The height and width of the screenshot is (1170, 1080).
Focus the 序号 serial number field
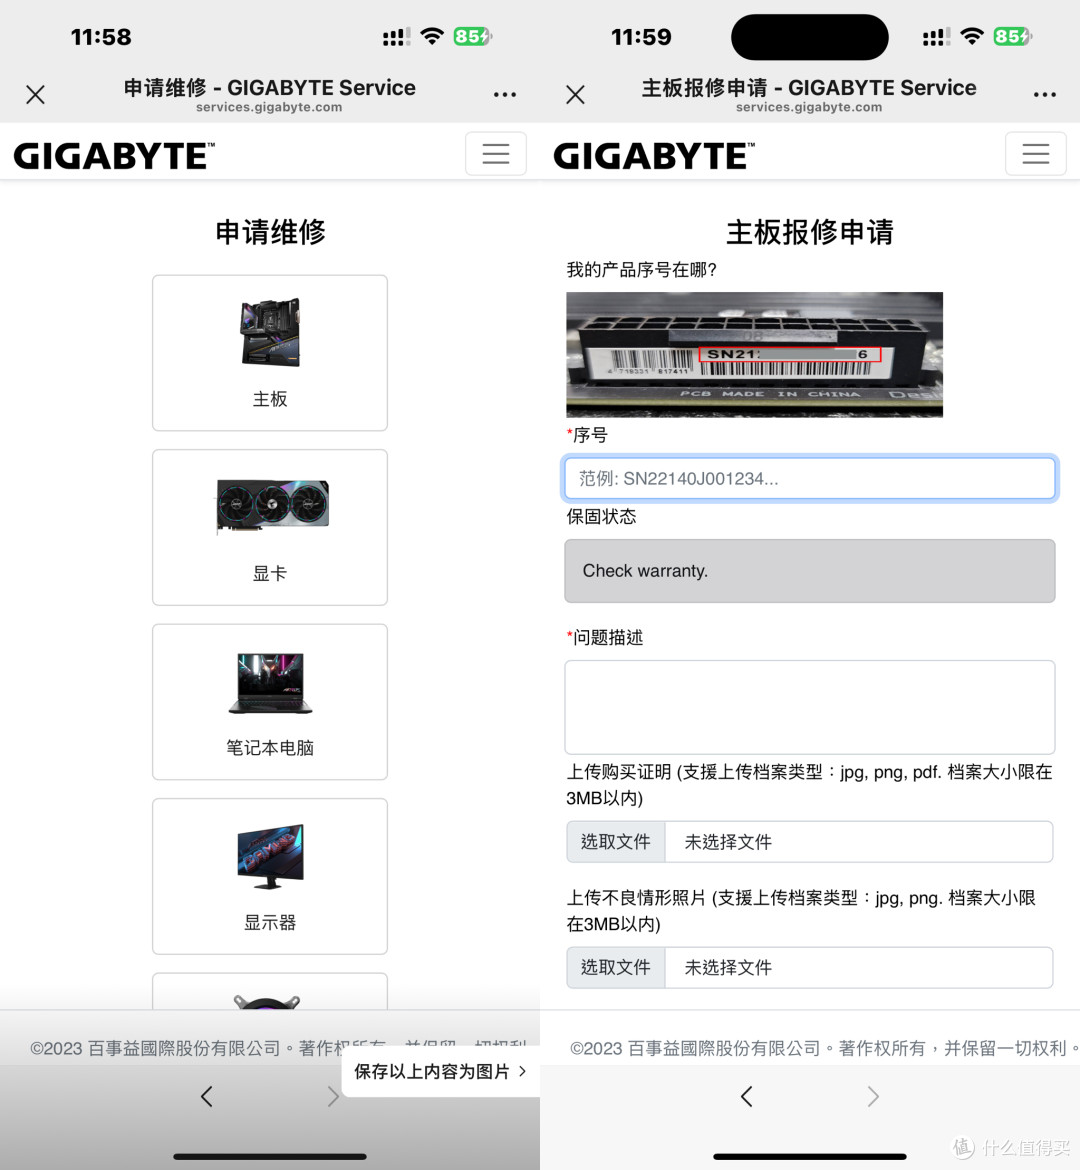(x=810, y=478)
